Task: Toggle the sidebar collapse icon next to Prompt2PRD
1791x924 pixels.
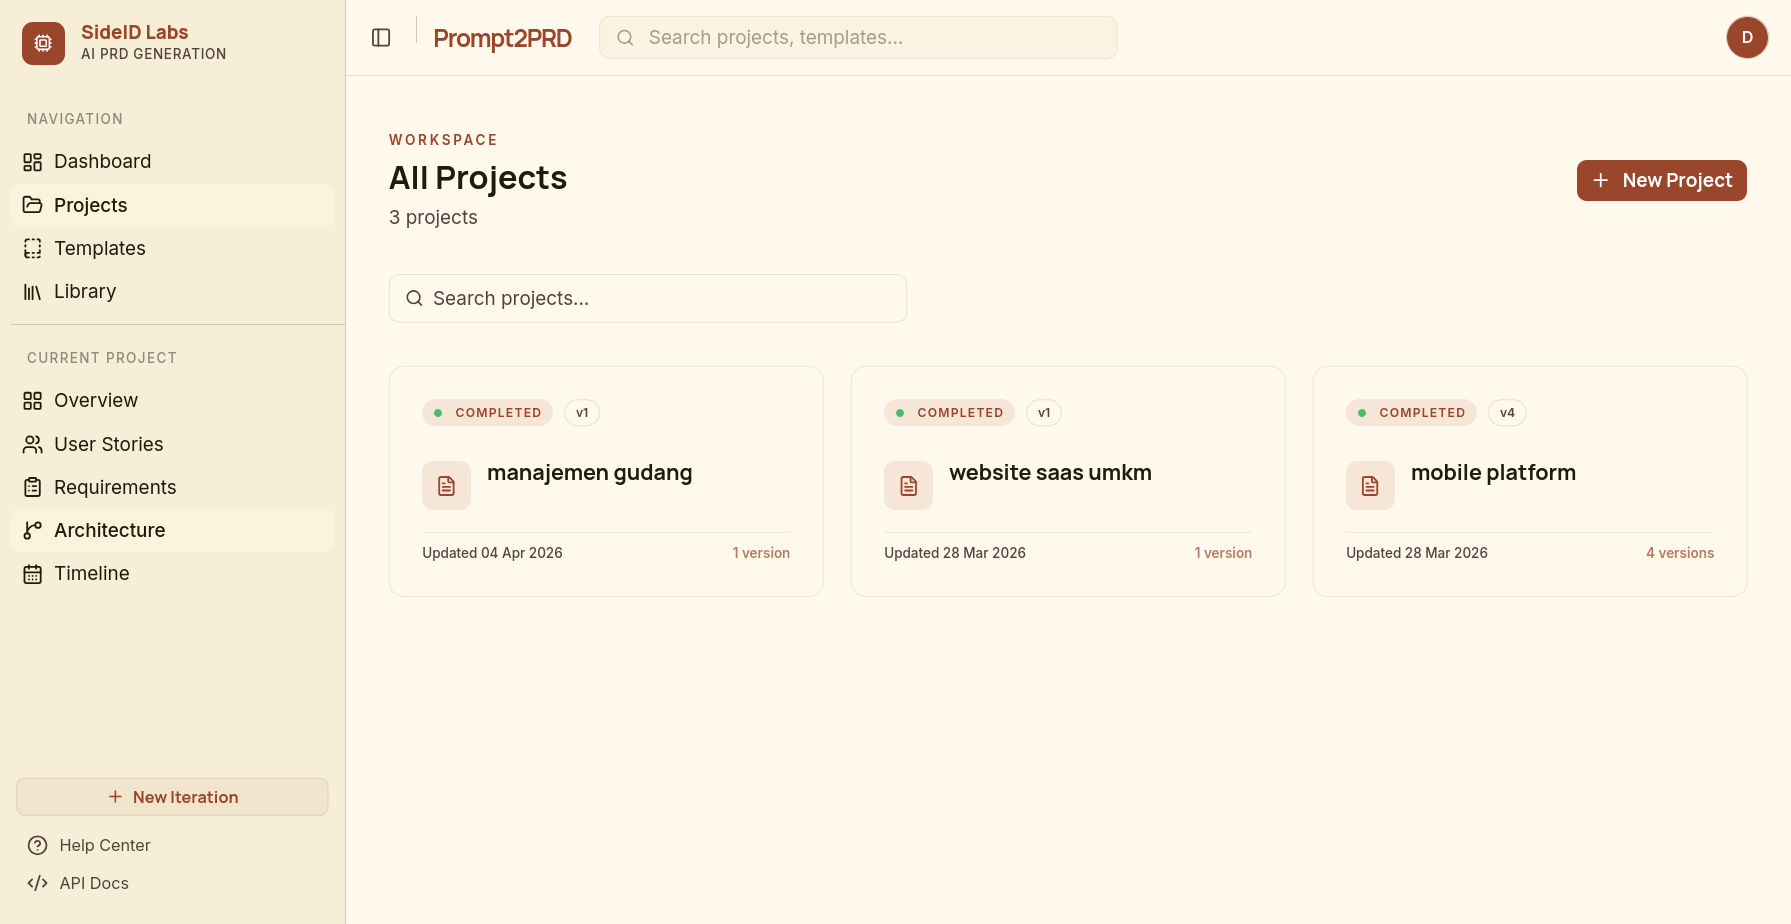Action: pos(381,37)
